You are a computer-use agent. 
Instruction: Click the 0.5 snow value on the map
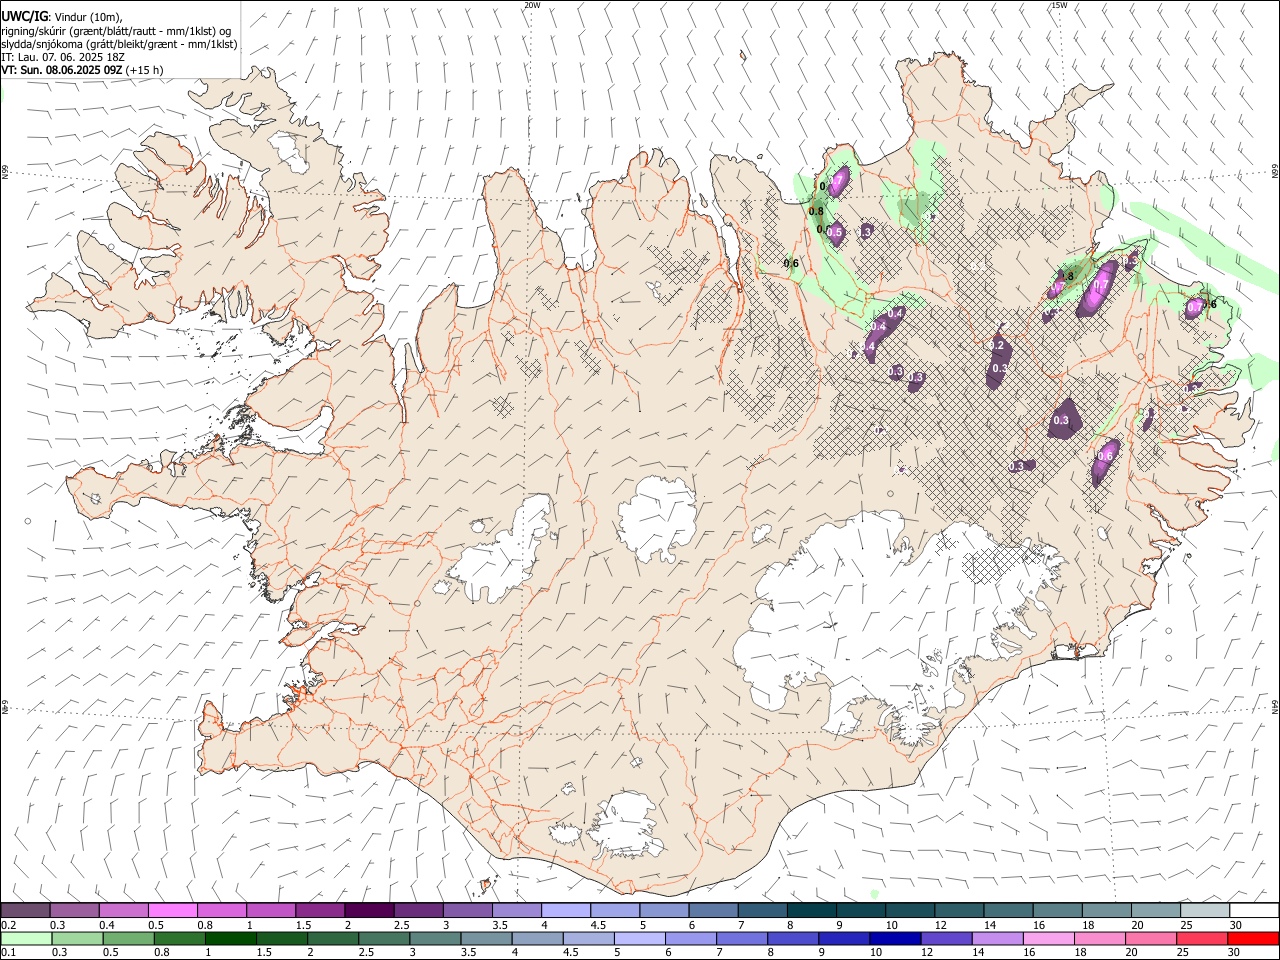point(835,232)
